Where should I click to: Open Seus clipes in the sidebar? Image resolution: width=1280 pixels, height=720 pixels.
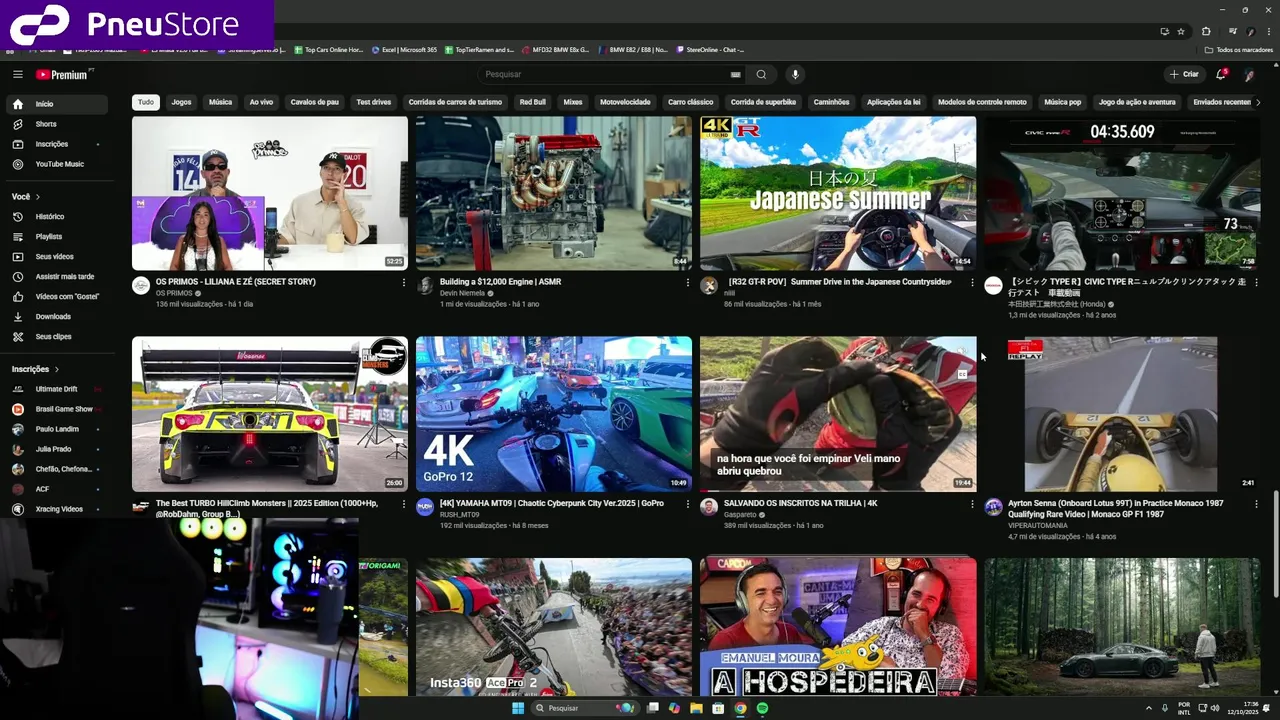pos(57,337)
